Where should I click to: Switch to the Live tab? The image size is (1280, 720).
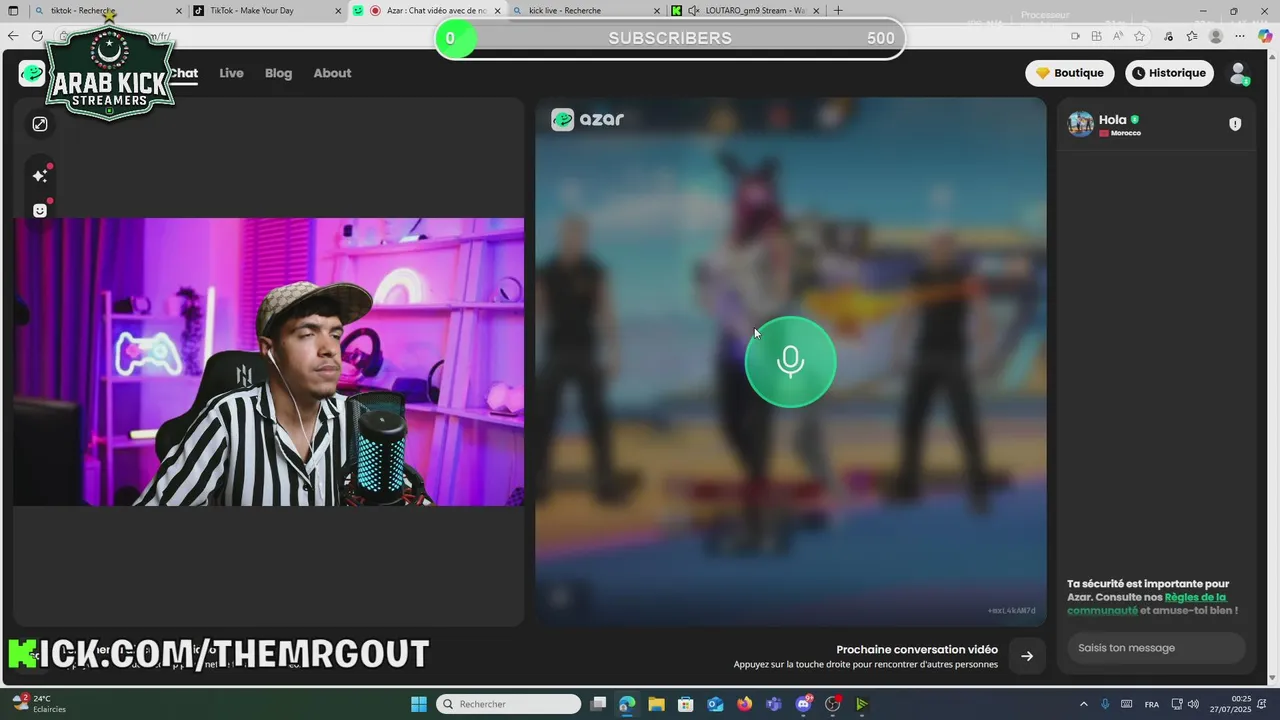231,73
